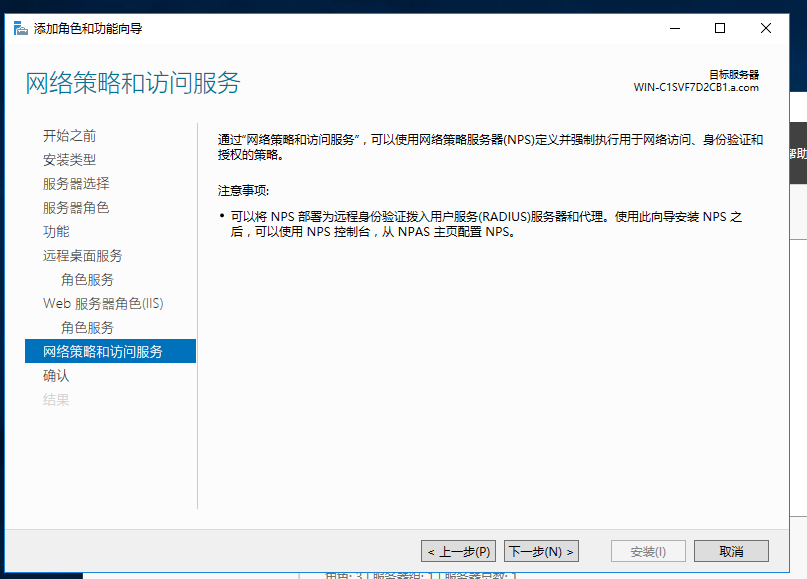Minimize the wizard window
This screenshot has height=579, width=807.
point(675,28)
